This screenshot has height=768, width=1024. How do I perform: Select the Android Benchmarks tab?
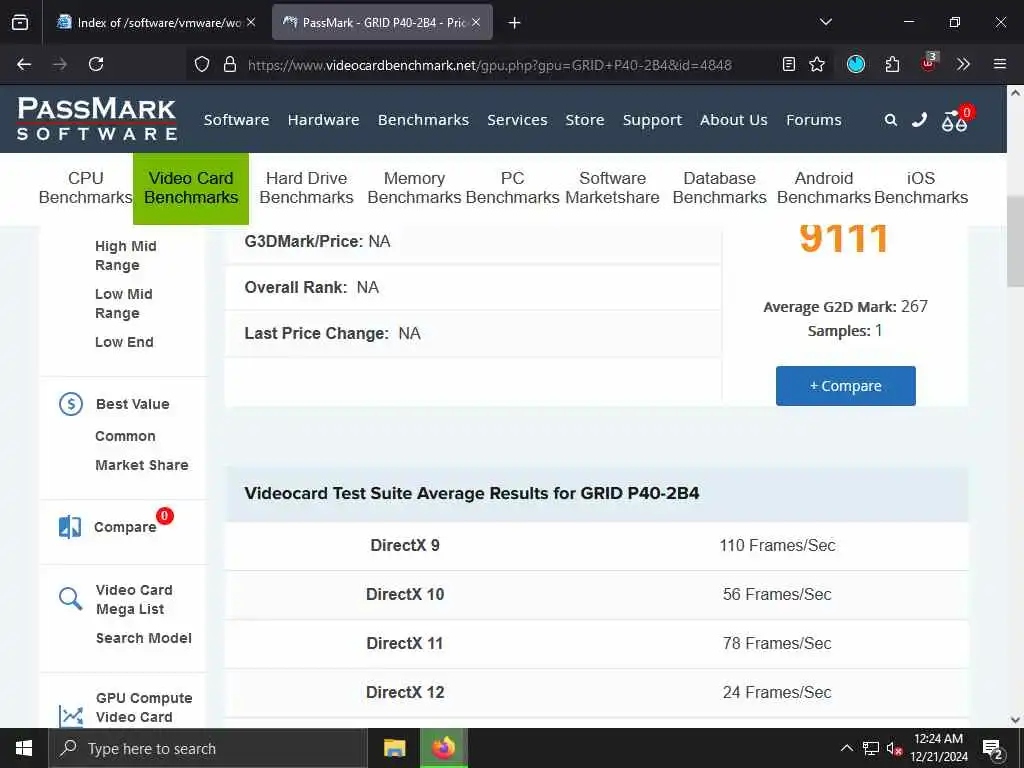coord(824,188)
